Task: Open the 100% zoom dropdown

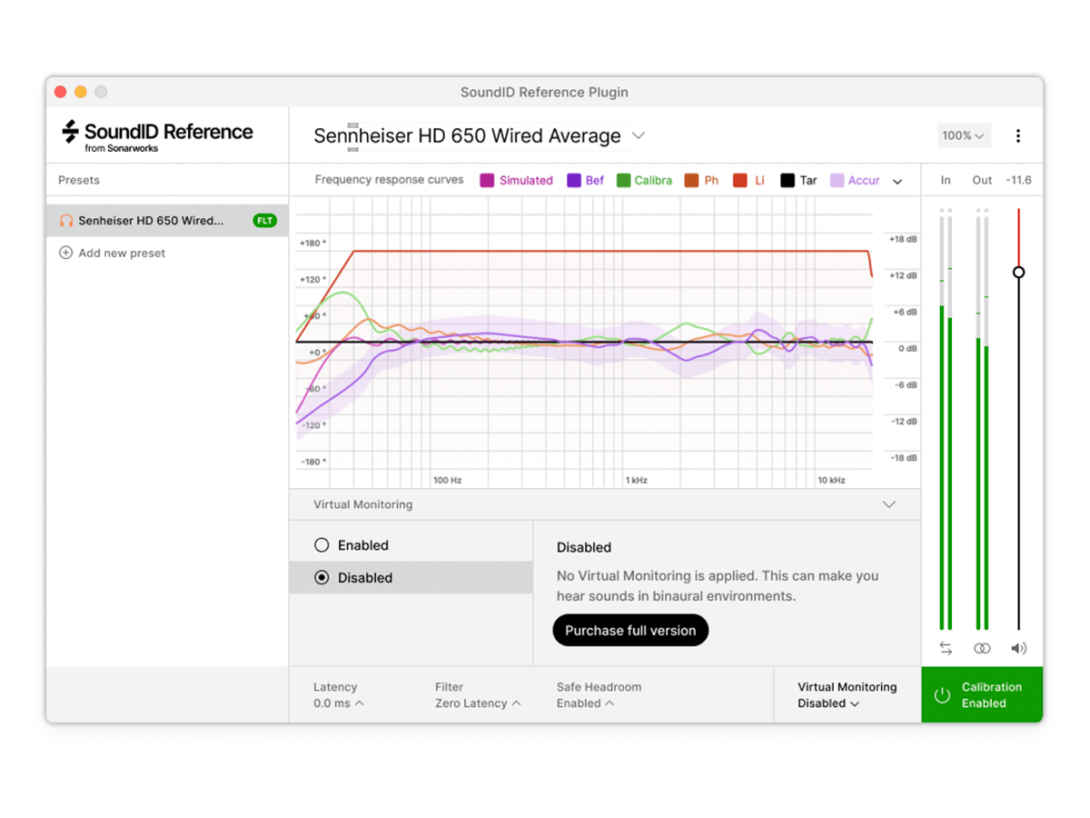Action: click(963, 136)
